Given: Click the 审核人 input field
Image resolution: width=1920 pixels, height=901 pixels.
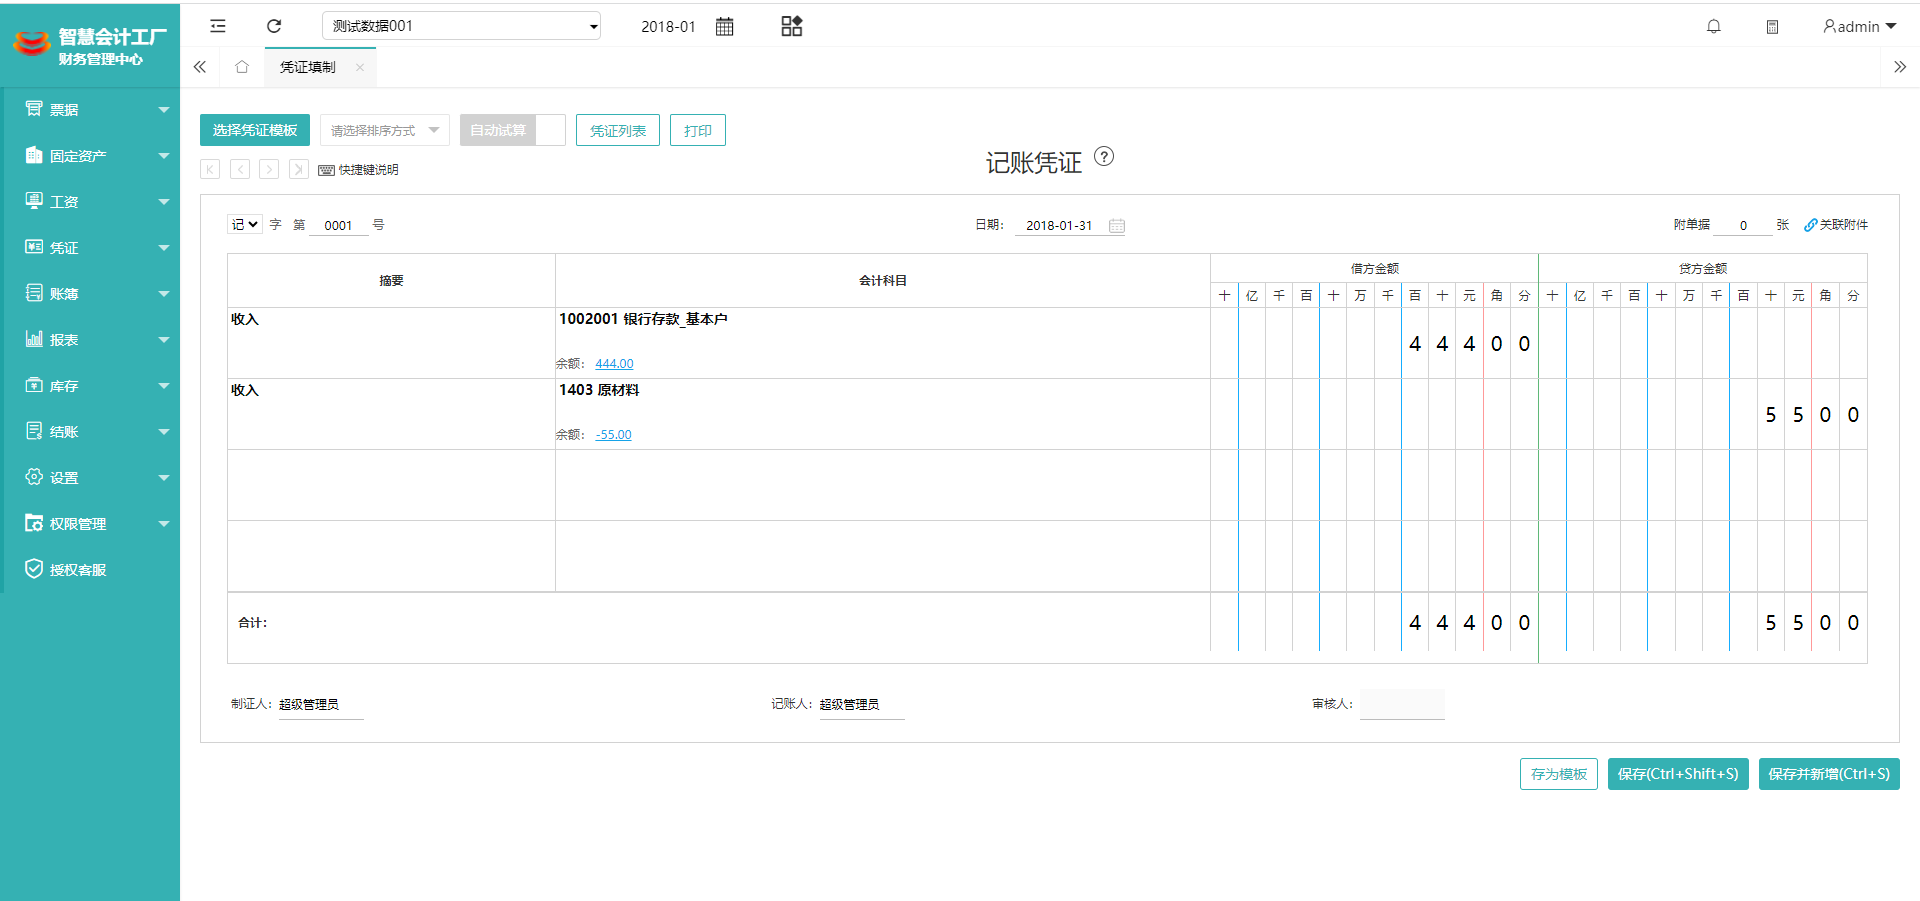Looking at the screenshot, I should click(x=1402, y=704).
